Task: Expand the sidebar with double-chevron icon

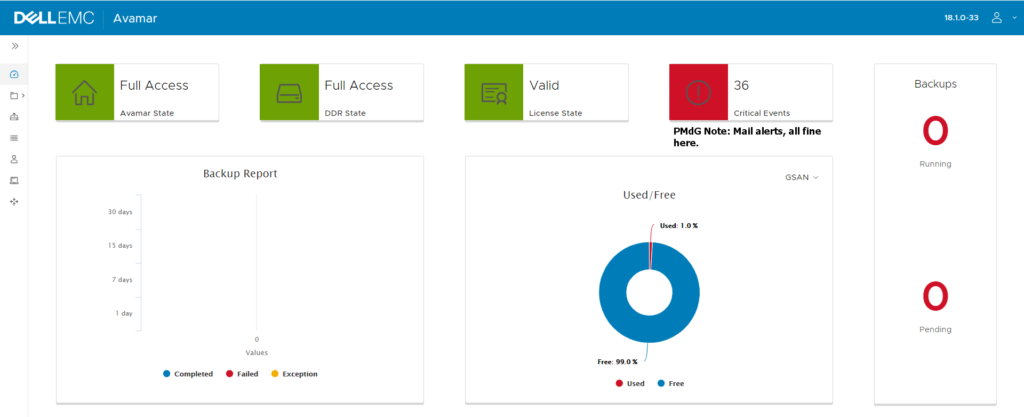Action: coord(14,46)
